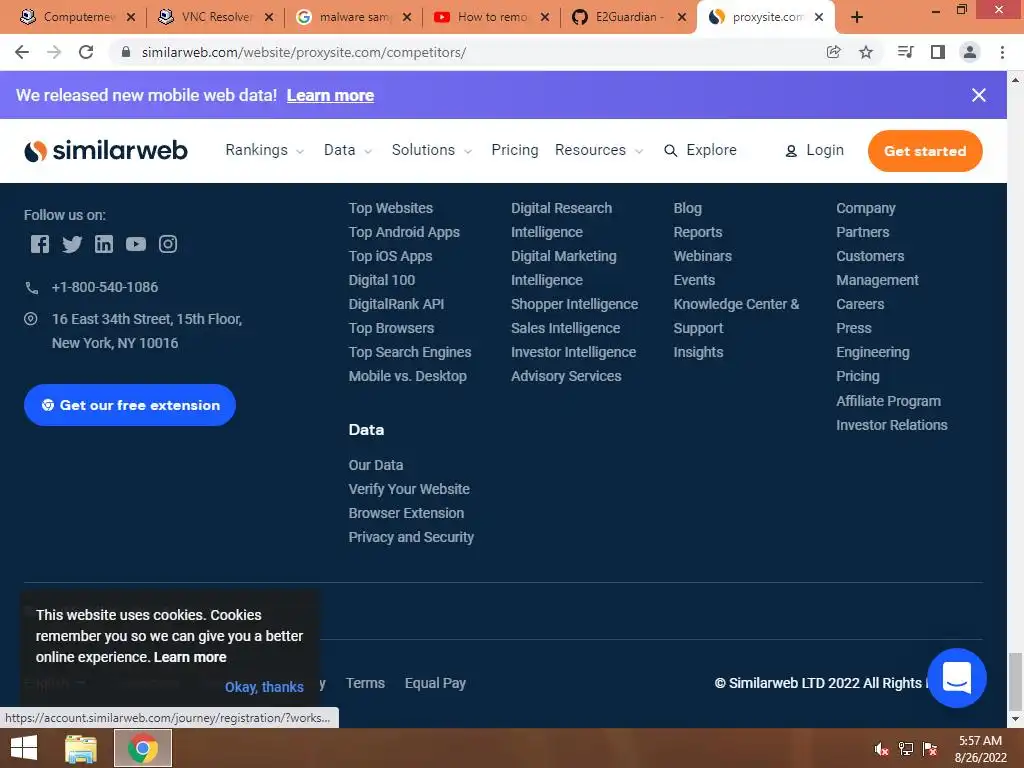View site security lock info
1024x768 pixels.
[126, 52]
